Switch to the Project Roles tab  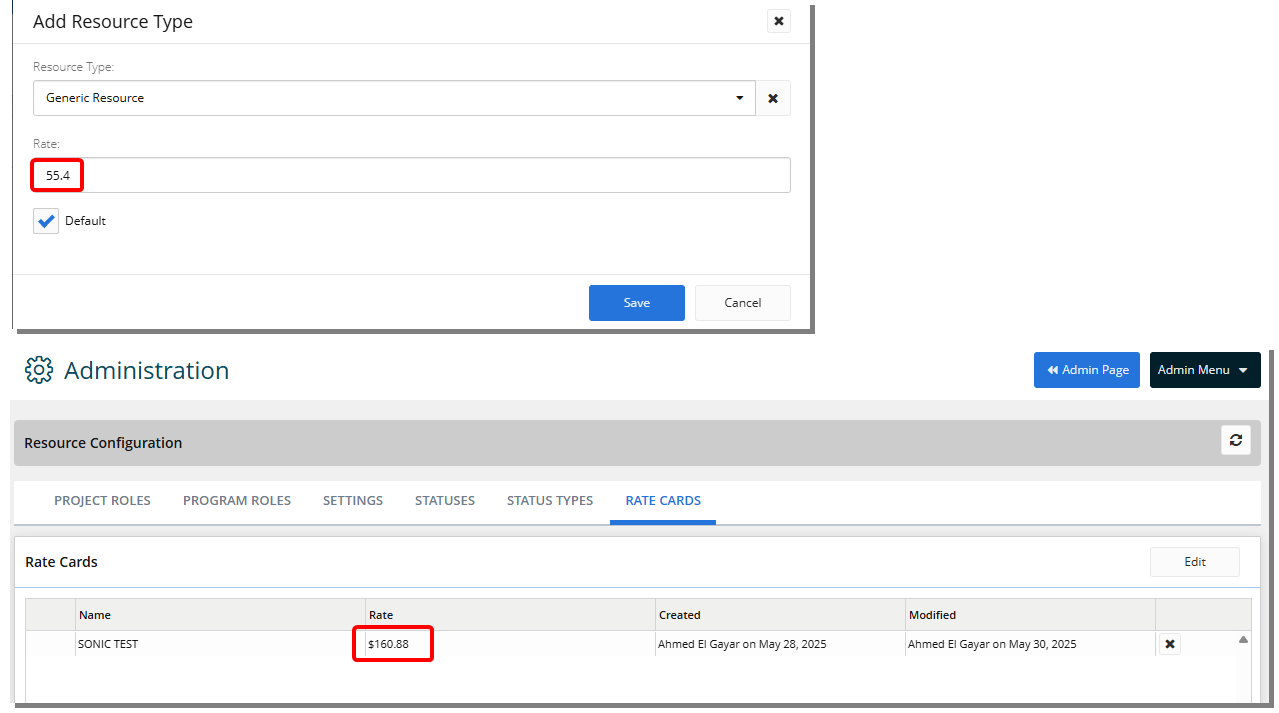(102, 501)
